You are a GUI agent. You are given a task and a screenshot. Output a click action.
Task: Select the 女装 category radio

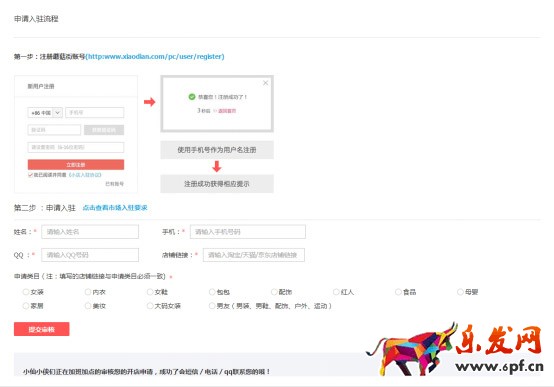pyautogui.click(x=26, y=292)
